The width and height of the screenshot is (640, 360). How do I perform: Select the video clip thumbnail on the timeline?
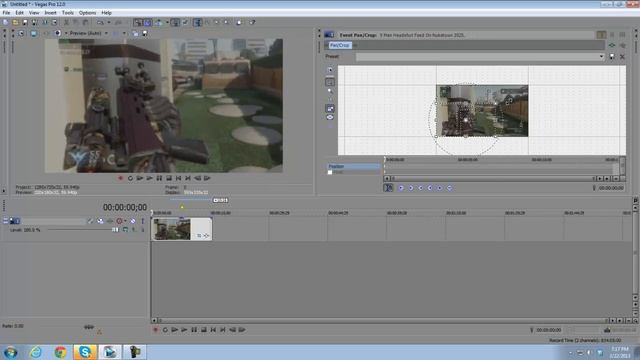172,229
